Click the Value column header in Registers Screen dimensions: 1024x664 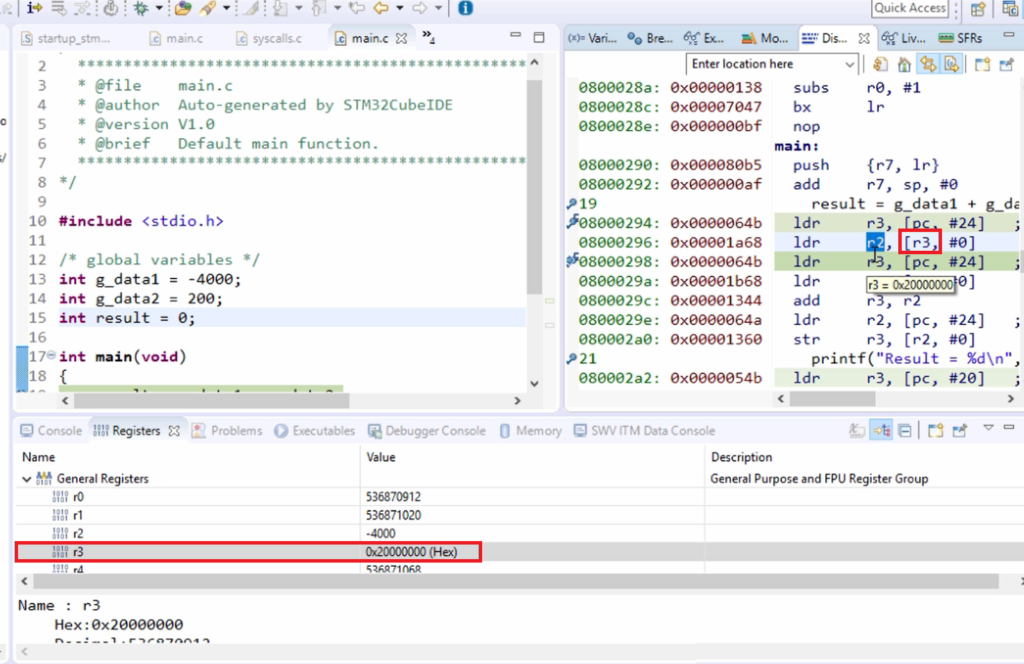pyautogui.click(x=532, y=458)
